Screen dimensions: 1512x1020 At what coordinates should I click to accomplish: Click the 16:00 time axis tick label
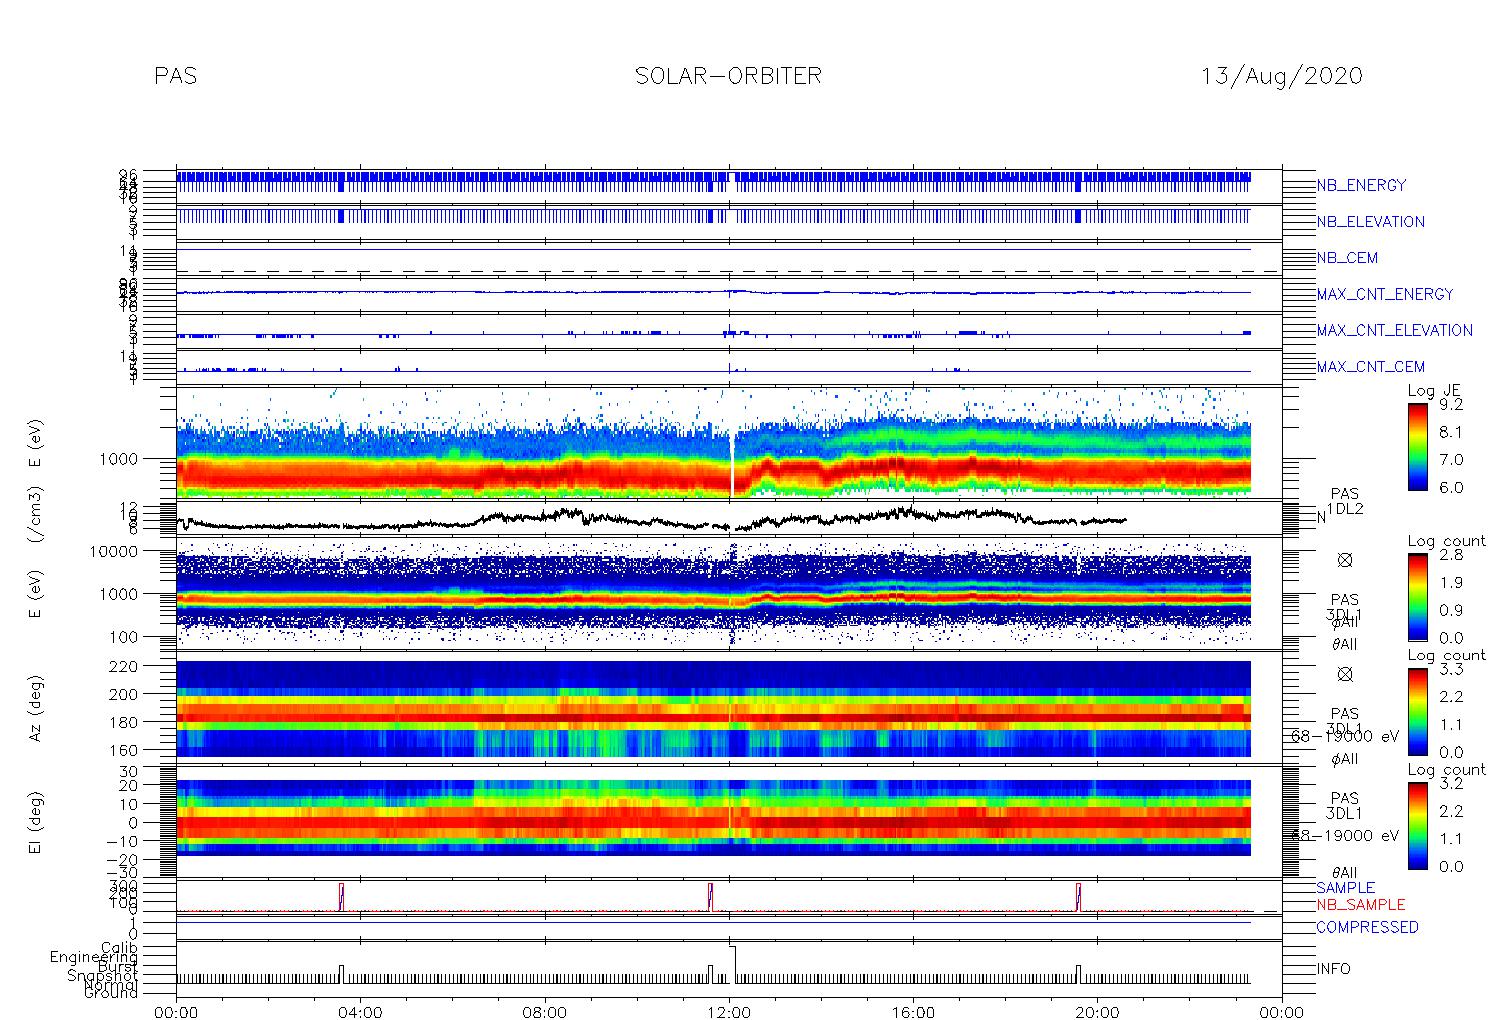click(913, 1011)
